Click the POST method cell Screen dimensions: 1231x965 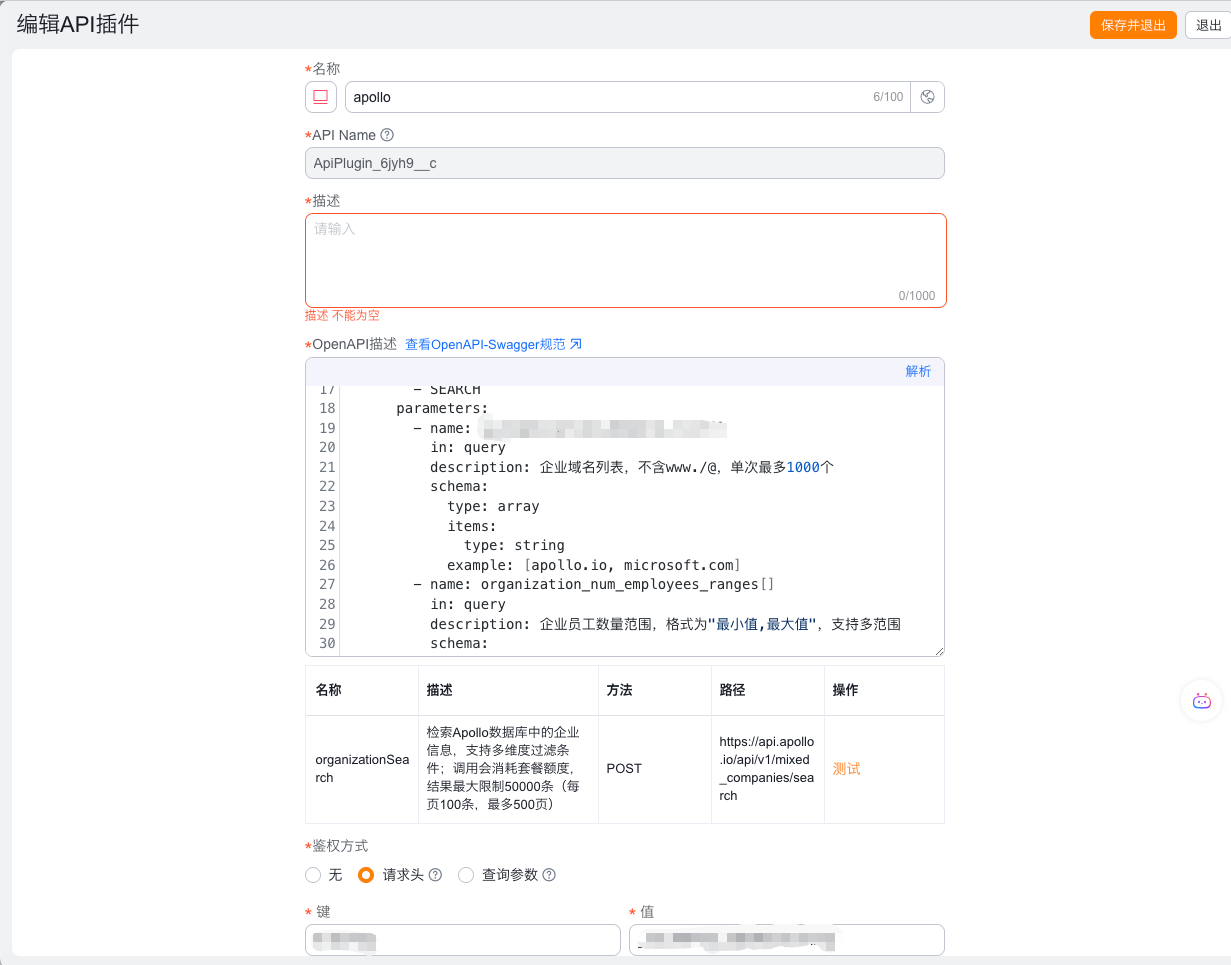(655, 769)
